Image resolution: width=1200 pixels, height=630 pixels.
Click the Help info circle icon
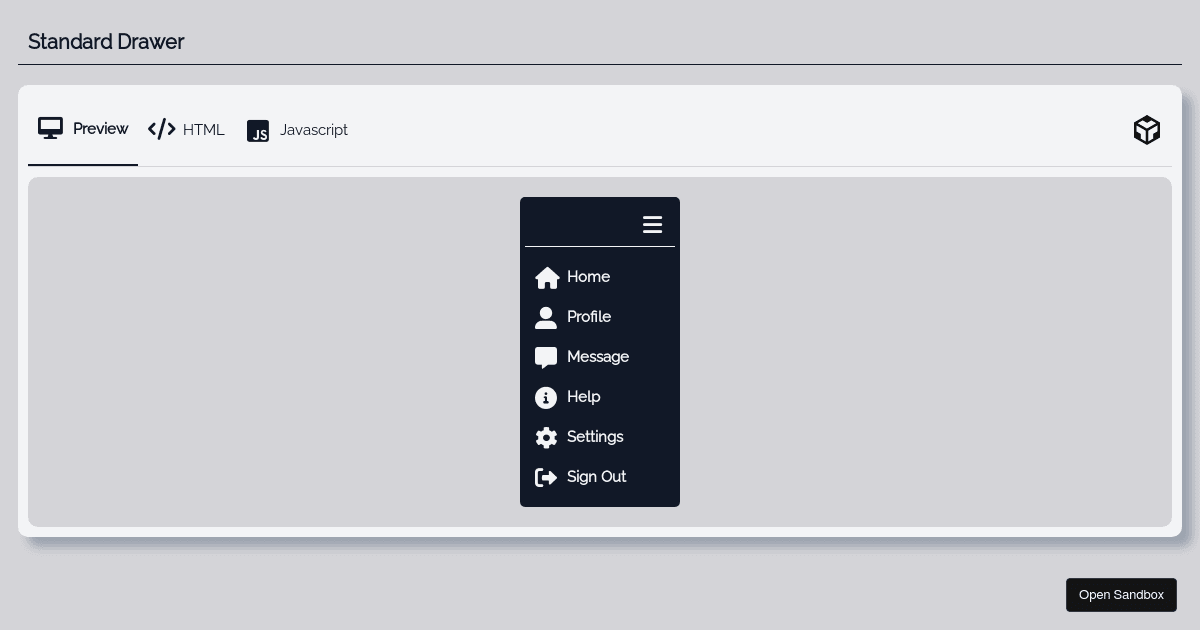click(546, 398)
